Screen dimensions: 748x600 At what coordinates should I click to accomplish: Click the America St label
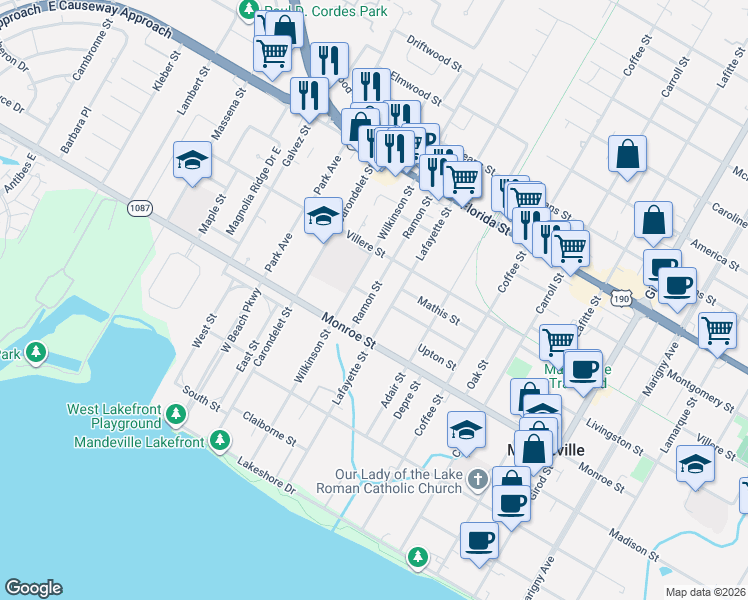point(715,254)
